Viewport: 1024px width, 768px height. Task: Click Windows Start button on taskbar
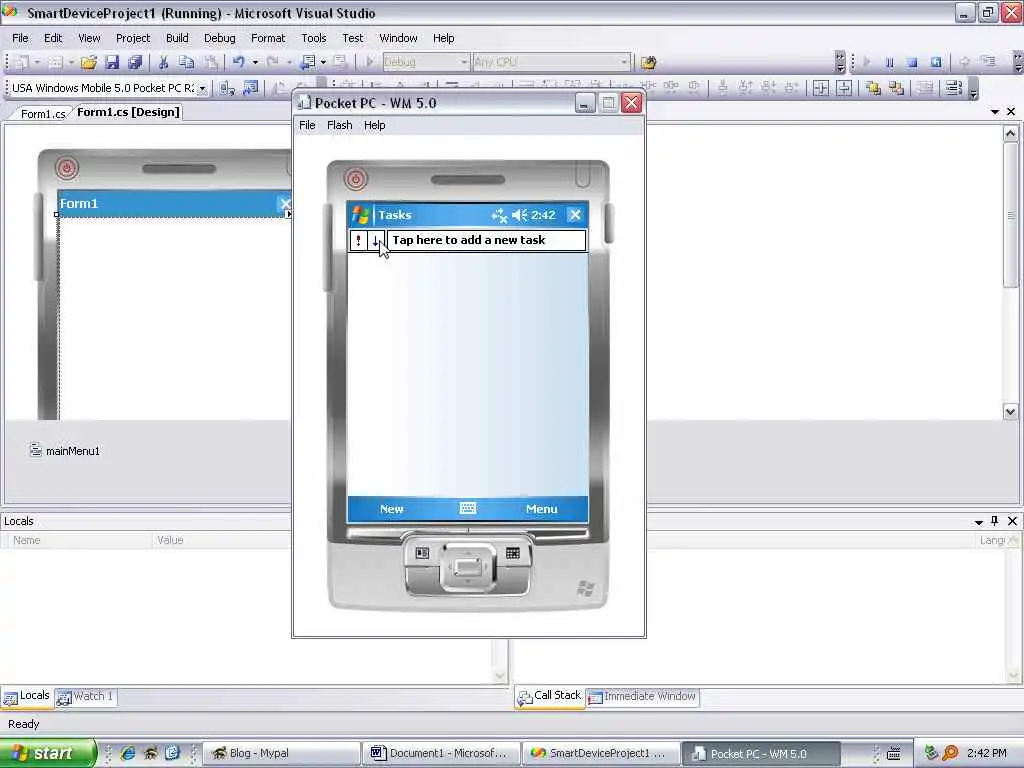click(x=47, y=753)
